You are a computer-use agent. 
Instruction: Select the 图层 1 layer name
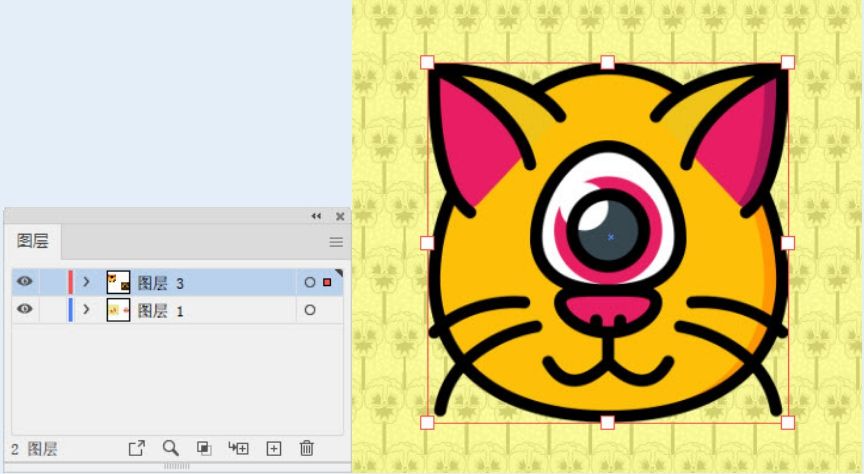[160, 311]
